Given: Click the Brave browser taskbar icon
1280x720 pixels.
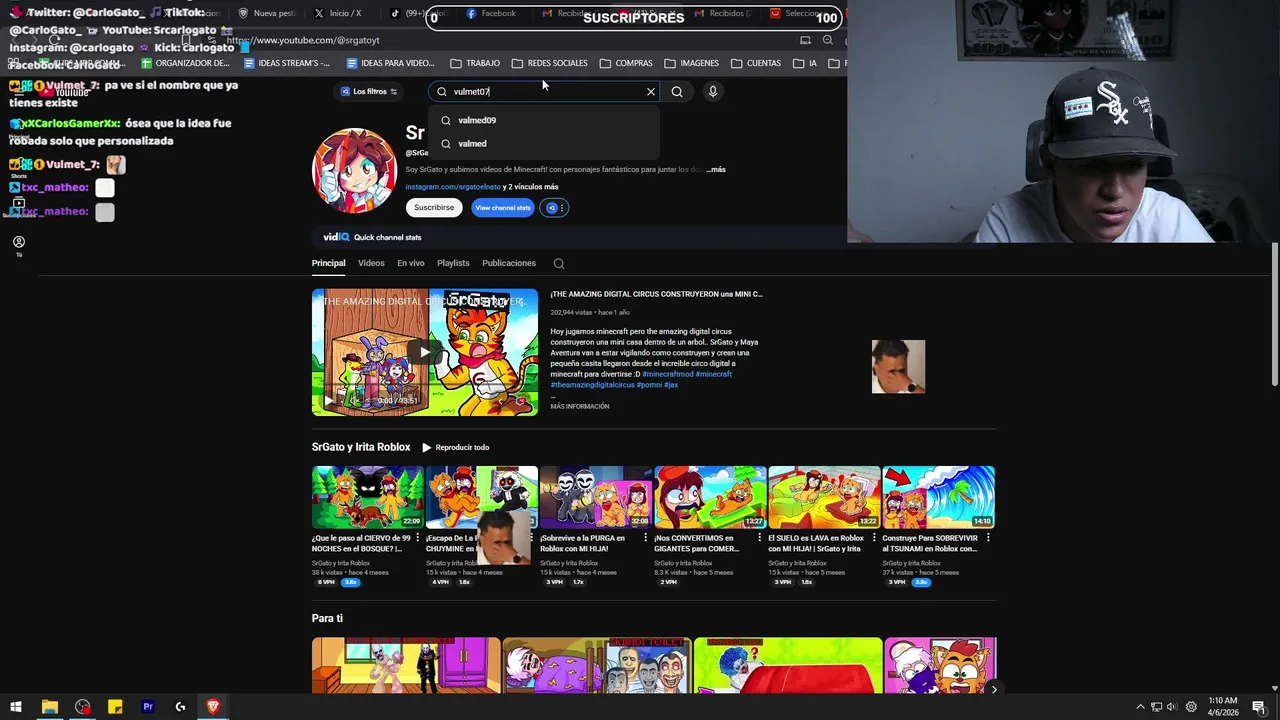Looking at the screenshot, I should coord(213,707).
